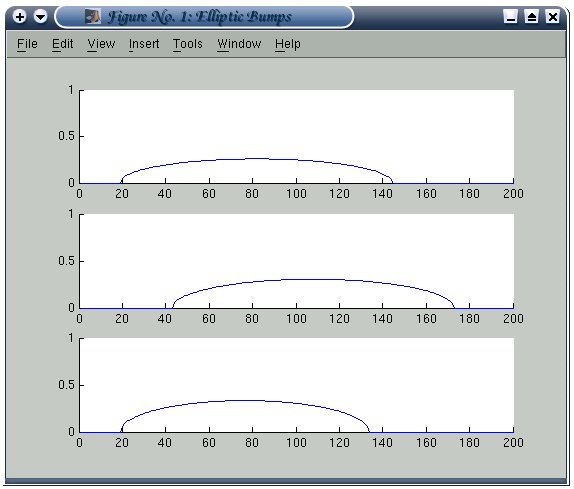Open the View menu
Screen dimensions: 574x489
101,44
